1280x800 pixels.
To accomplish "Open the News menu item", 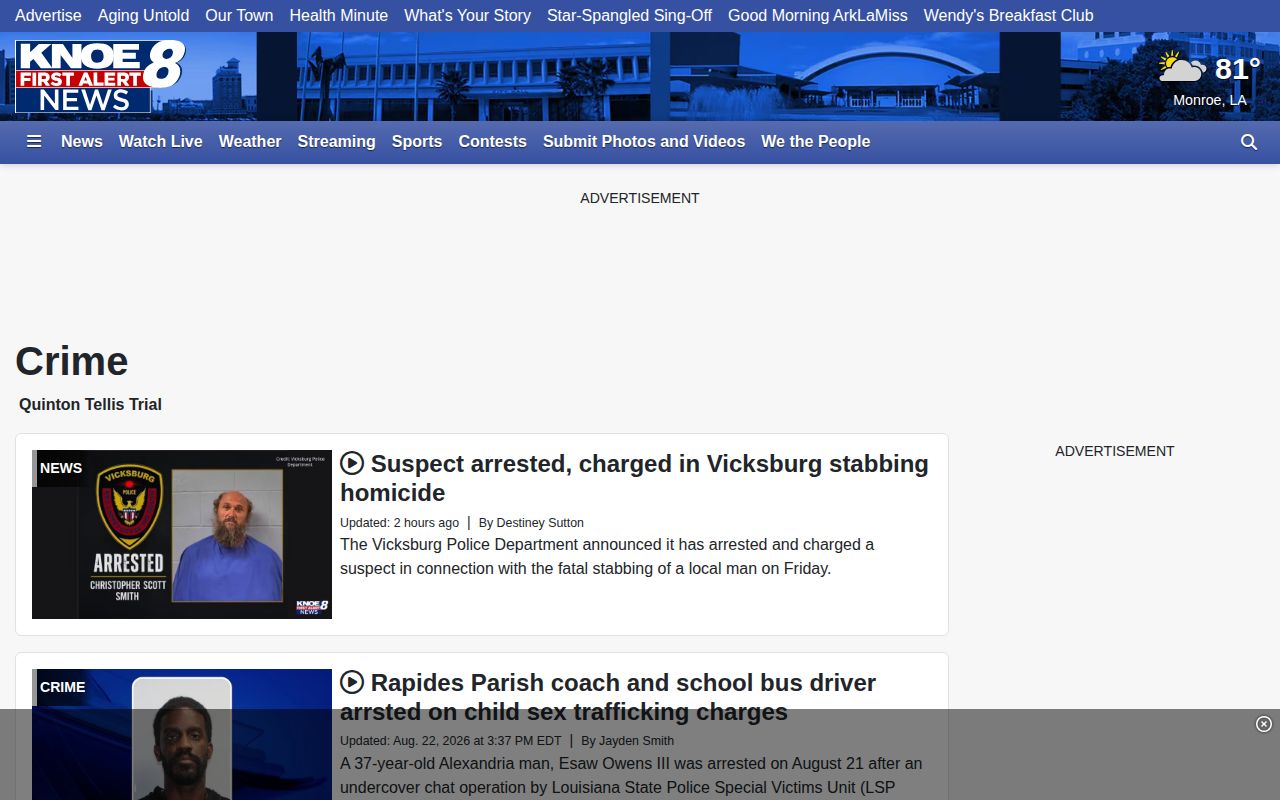I will point(82,142).
